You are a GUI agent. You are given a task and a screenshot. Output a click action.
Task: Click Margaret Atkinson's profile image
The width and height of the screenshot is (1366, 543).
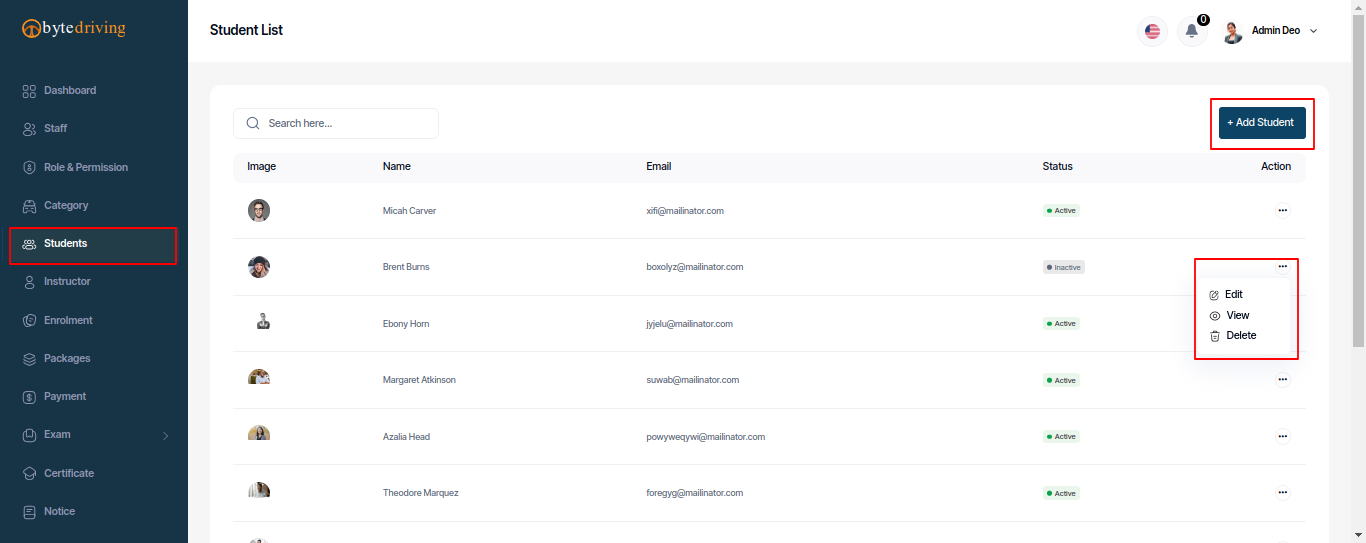(259, 378)
